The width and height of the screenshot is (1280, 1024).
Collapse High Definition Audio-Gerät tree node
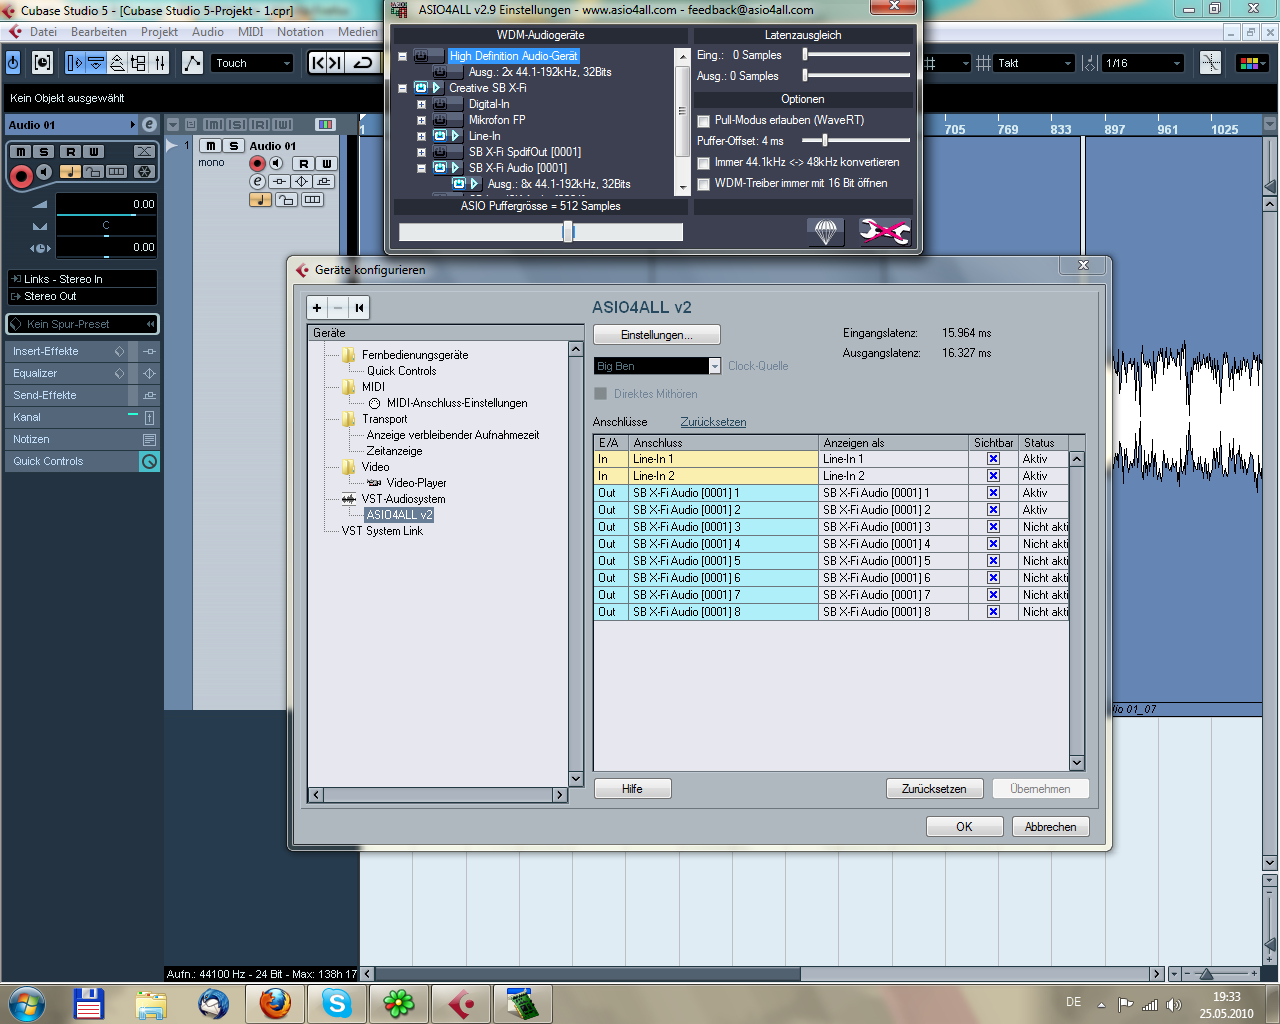(402, 56)
